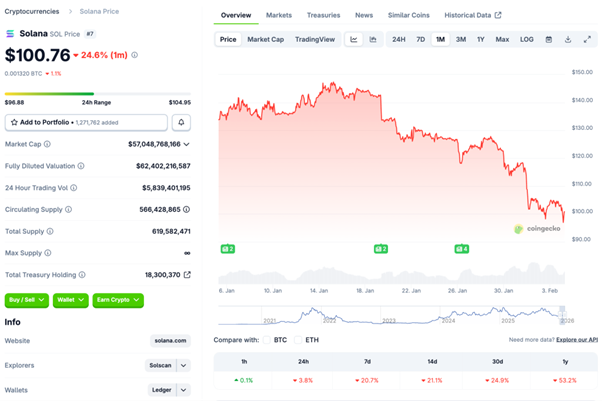Click the download chart data icon
602x401 pixels.
(567, 39)
